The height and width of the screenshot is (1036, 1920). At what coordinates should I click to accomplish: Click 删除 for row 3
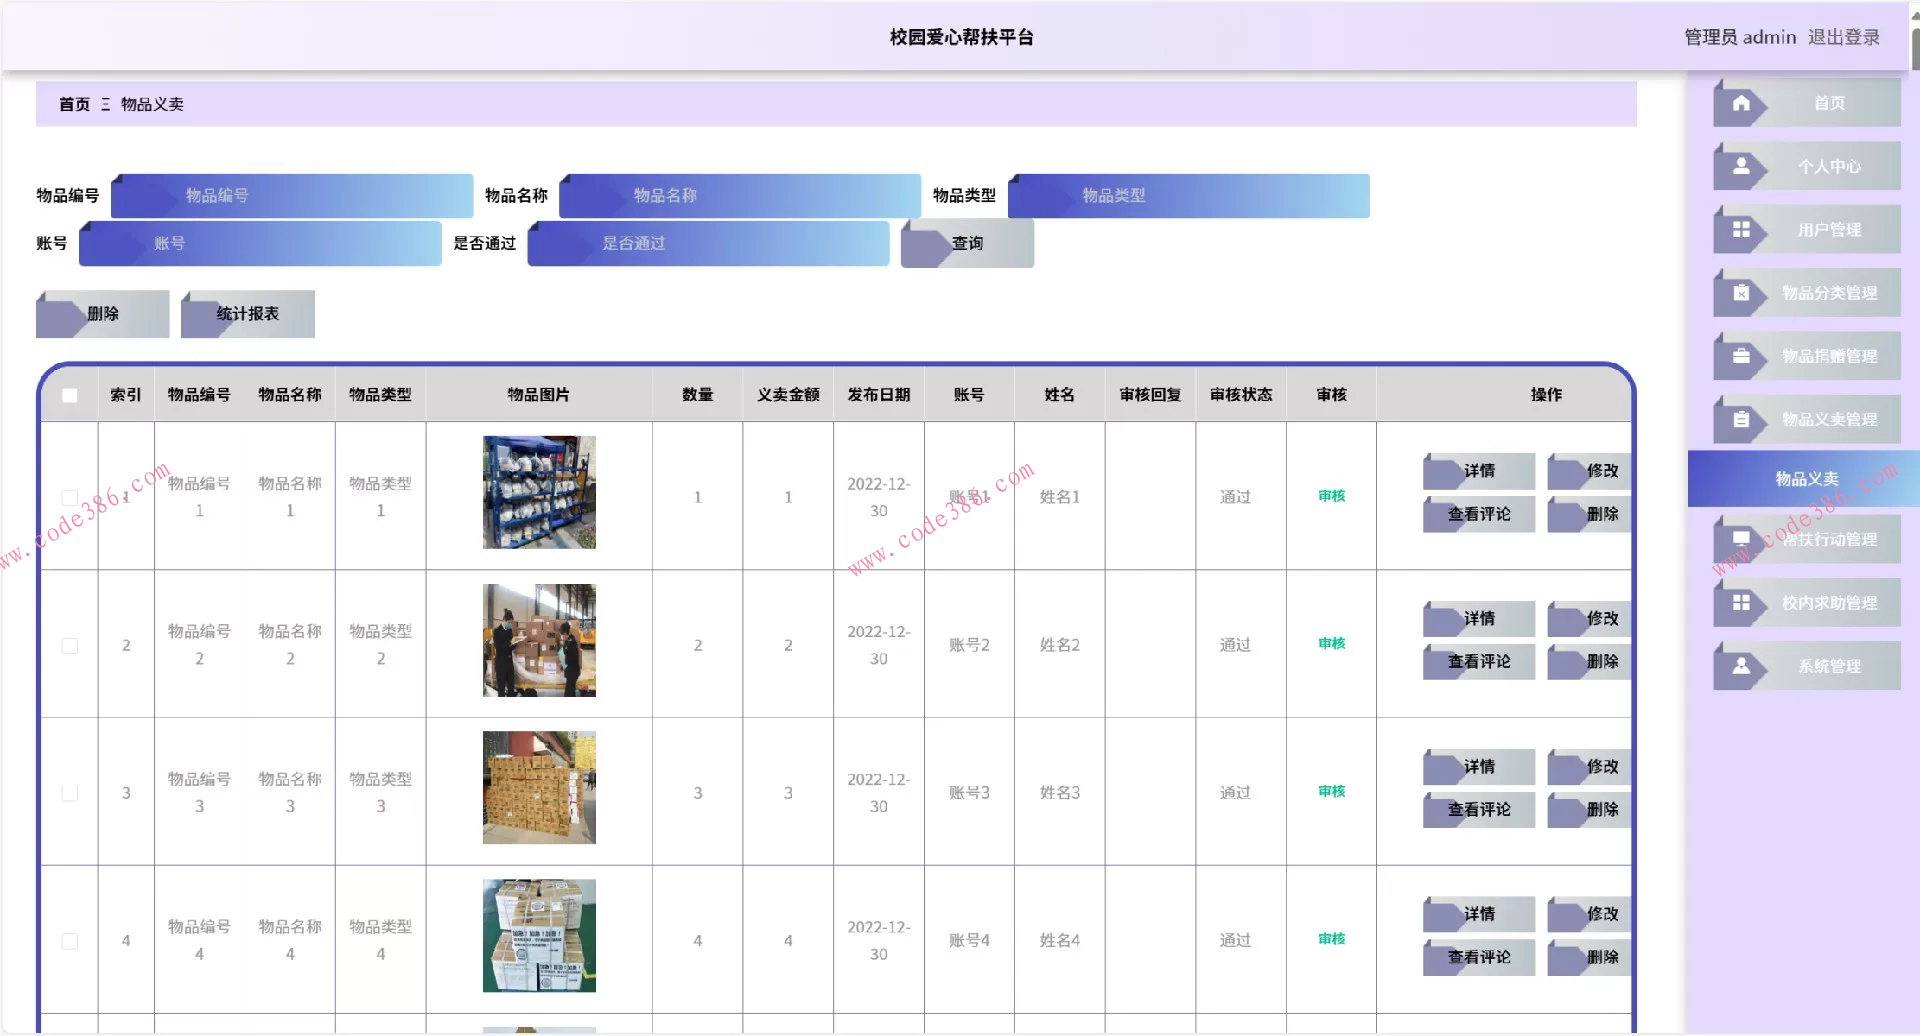tap(1590, 810)
